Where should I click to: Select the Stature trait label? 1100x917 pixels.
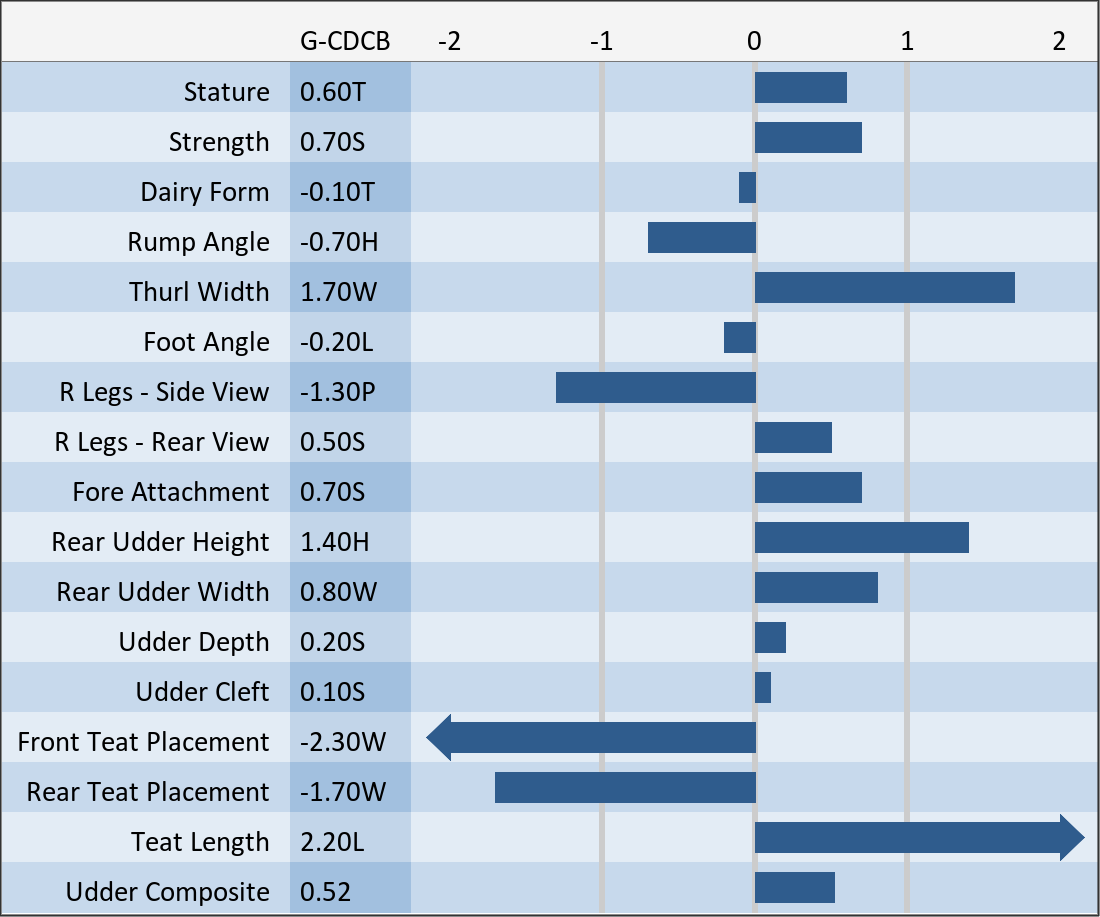[x=226, y=92]
